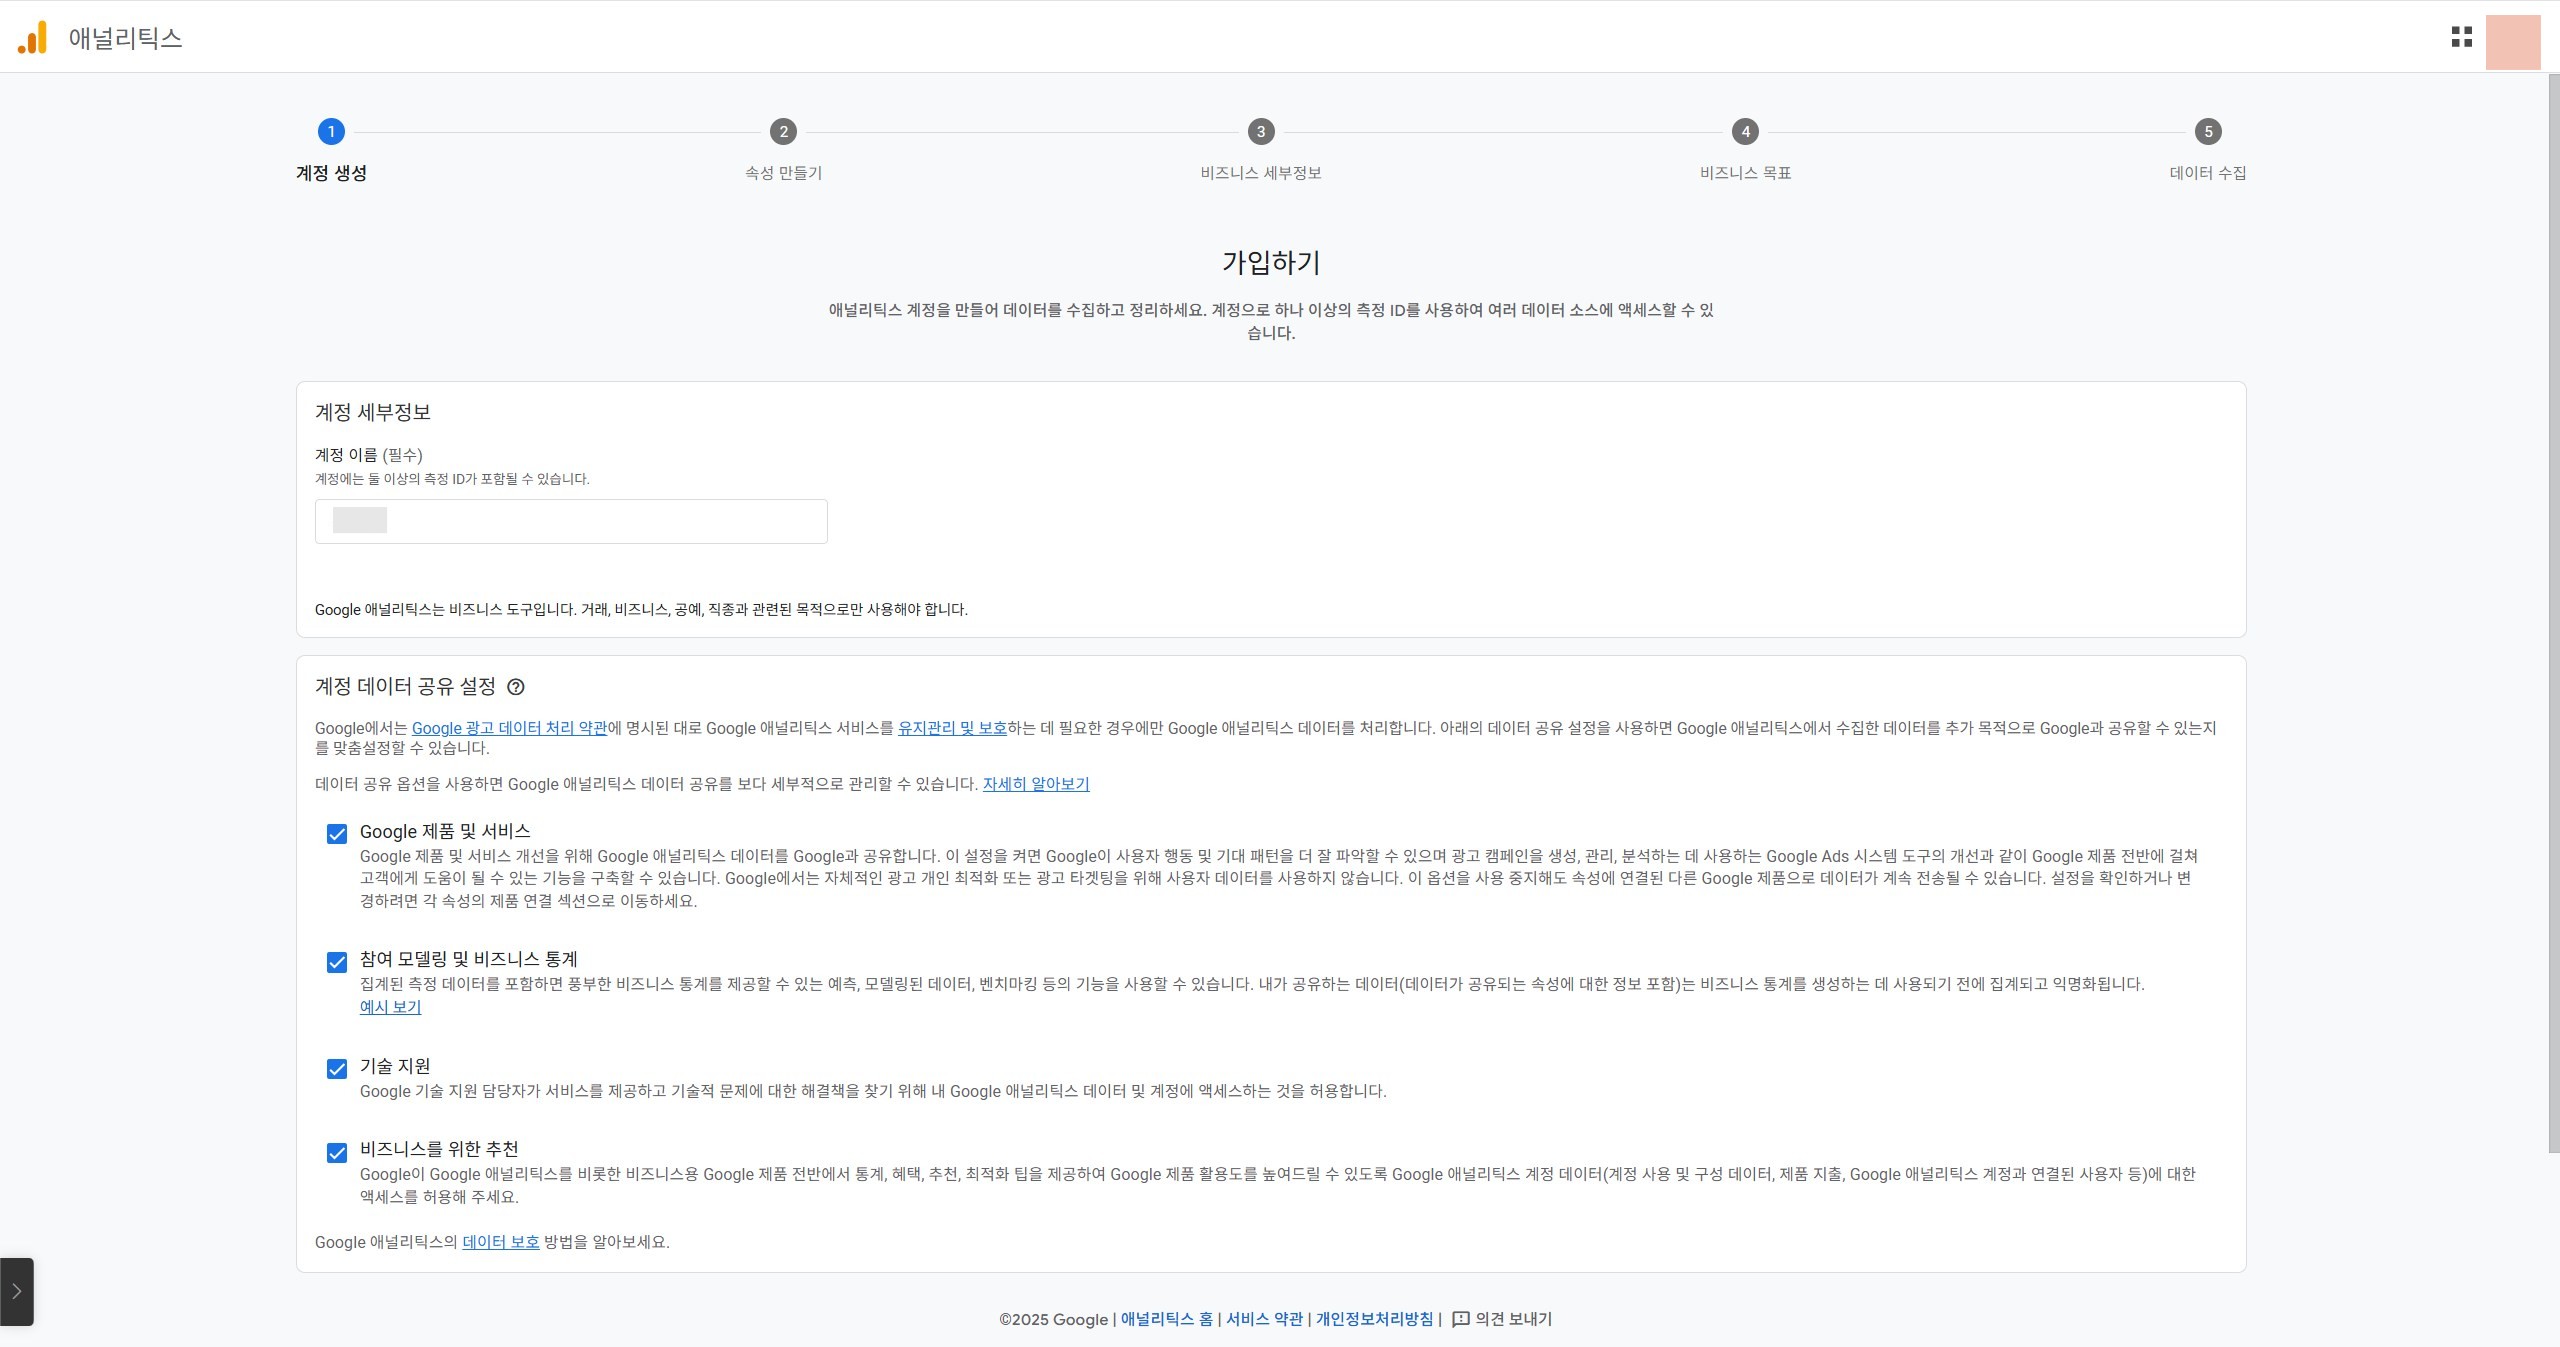Disable the 기술 지원 checkbox
The image size is (2560, 1347).
tap(337, 1069)
